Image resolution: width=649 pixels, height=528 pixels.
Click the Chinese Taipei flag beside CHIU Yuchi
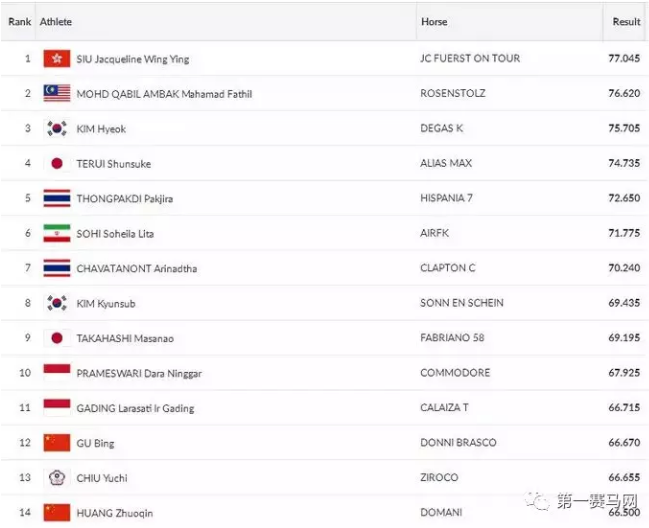[56, 478]
